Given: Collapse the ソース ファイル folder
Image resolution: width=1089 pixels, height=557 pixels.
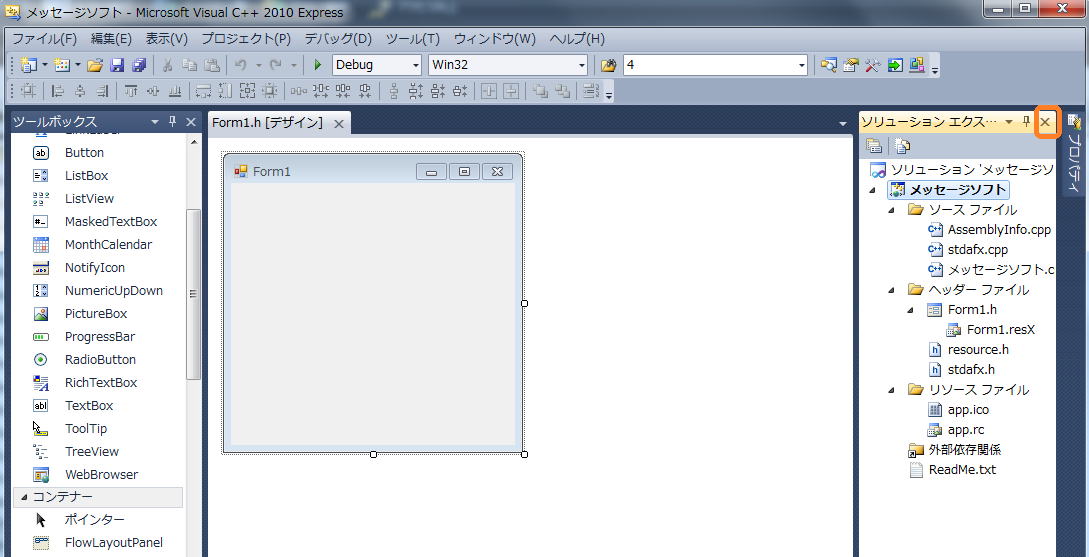Looking at the screenshot, I should (892, 210).
